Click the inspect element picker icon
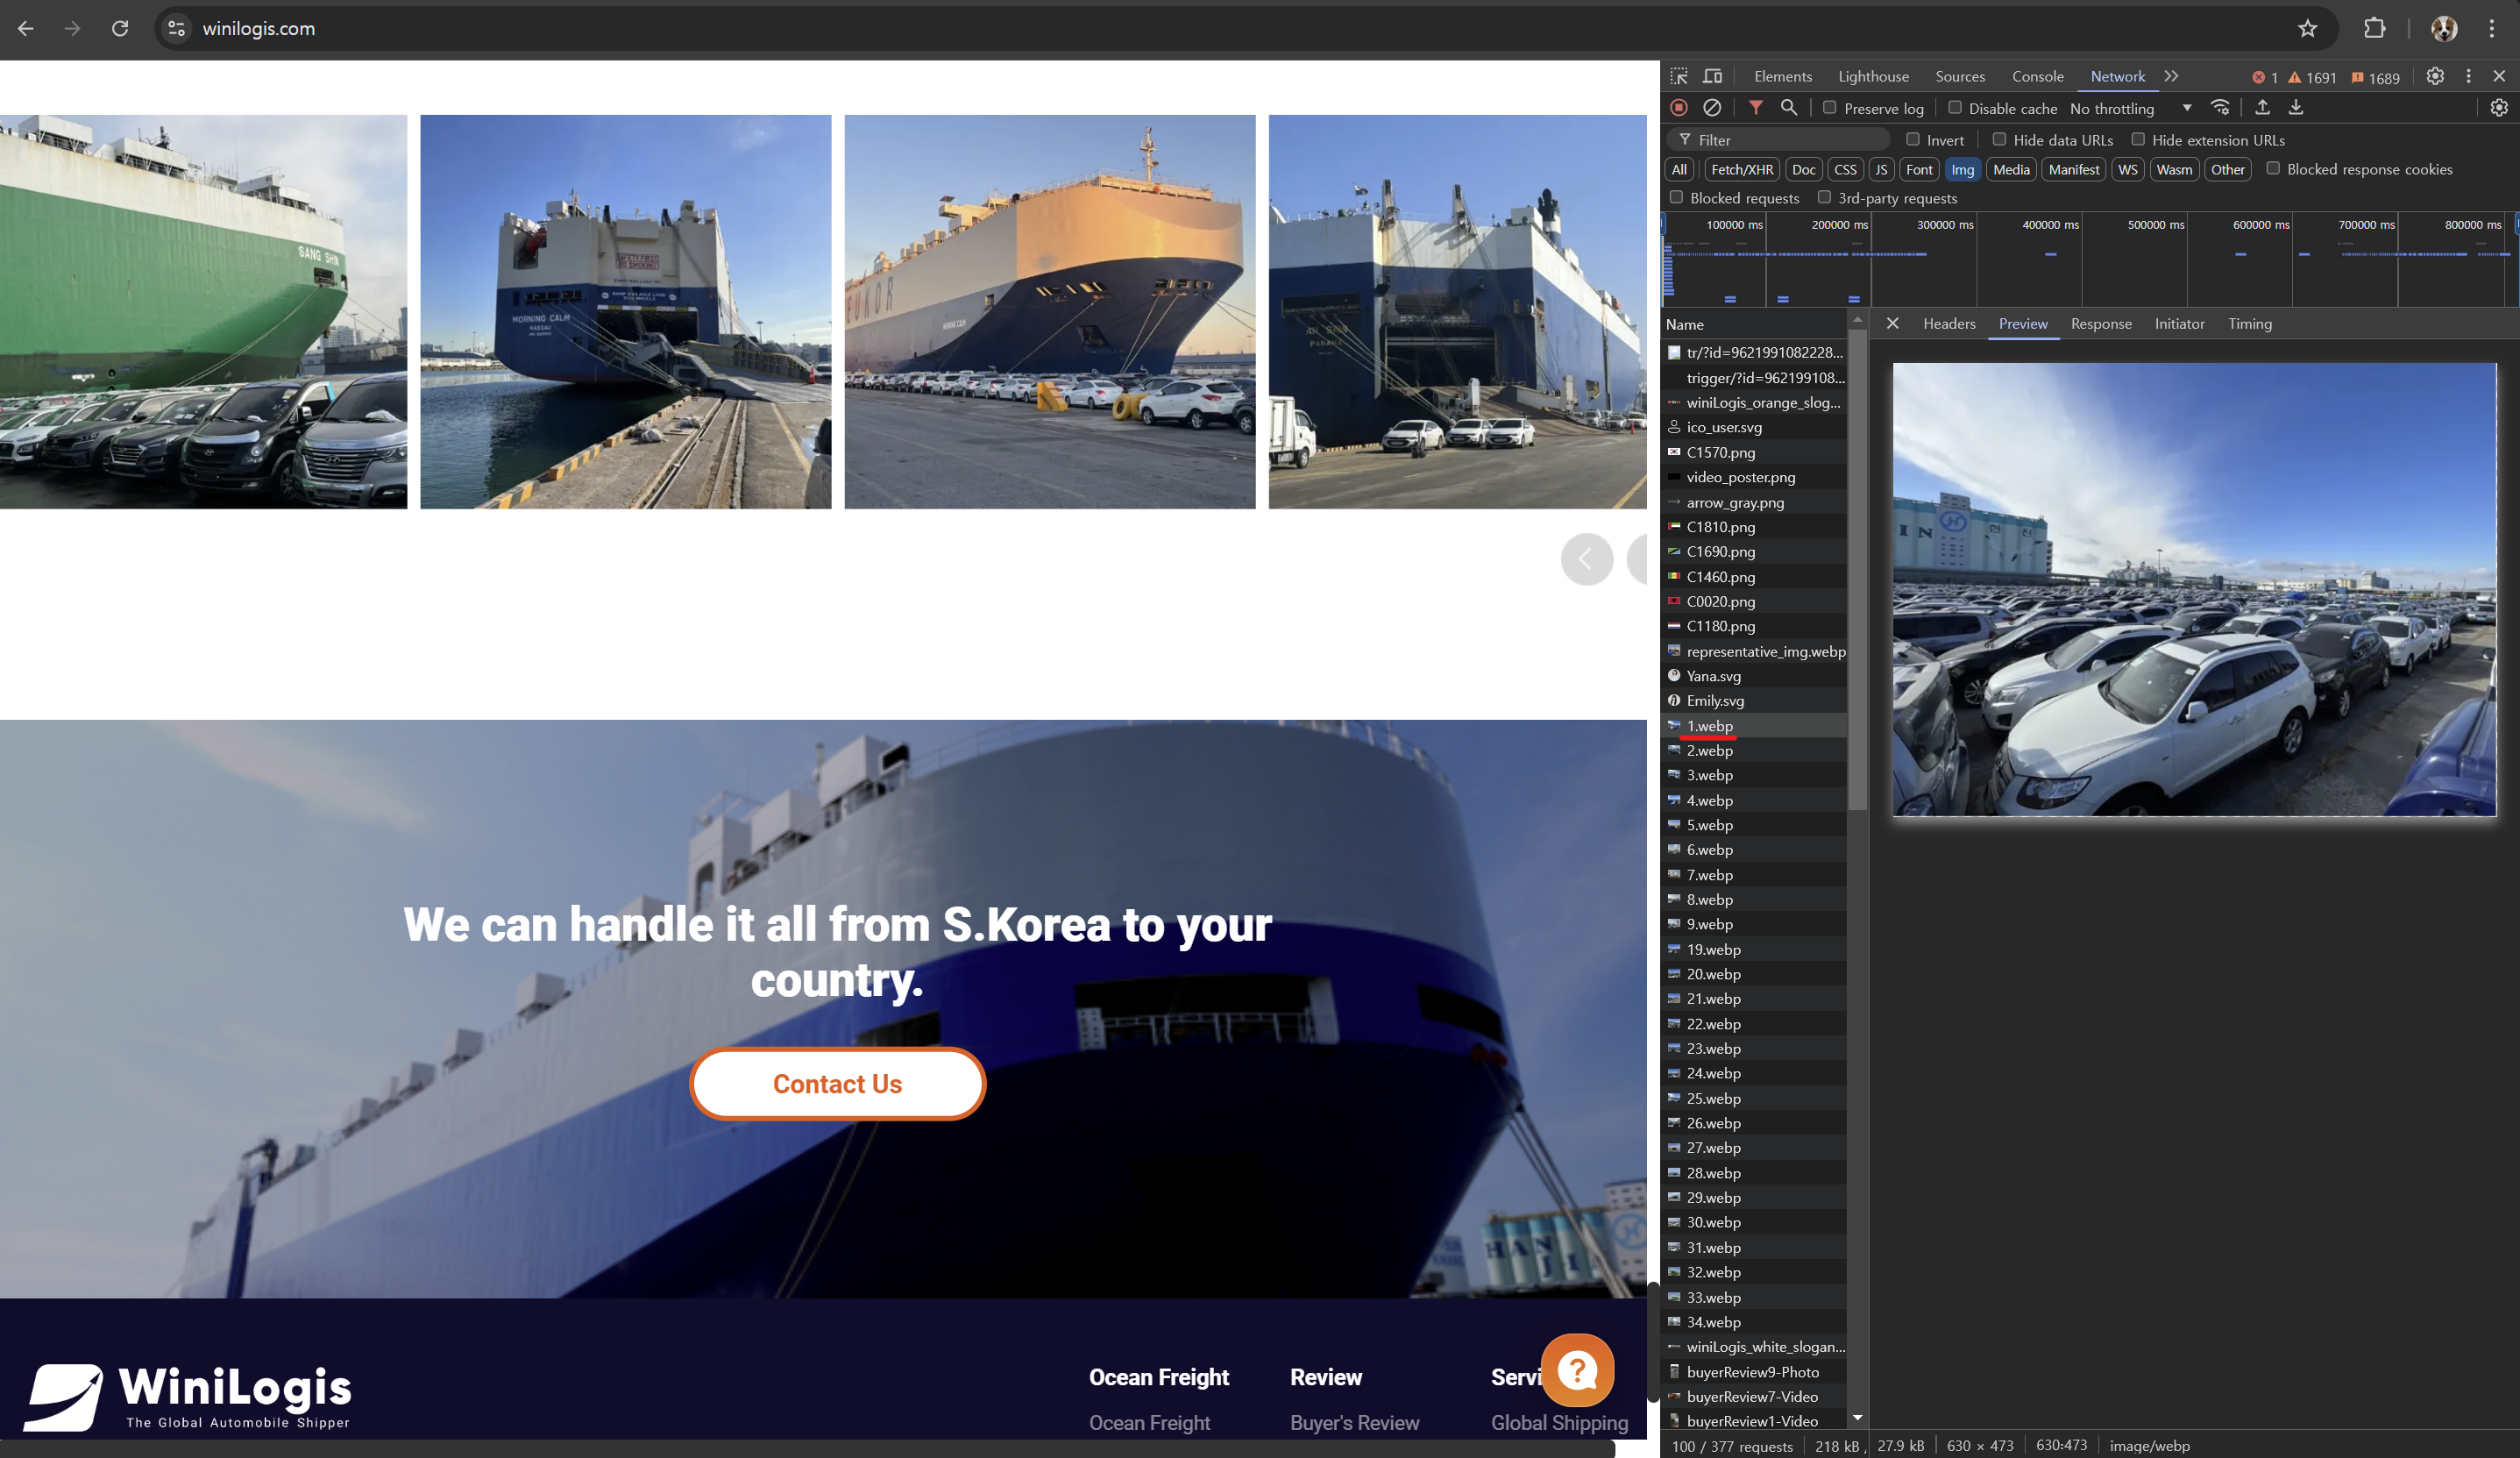This screenshot has width=2520, height=1458. tap(1679, 77)
